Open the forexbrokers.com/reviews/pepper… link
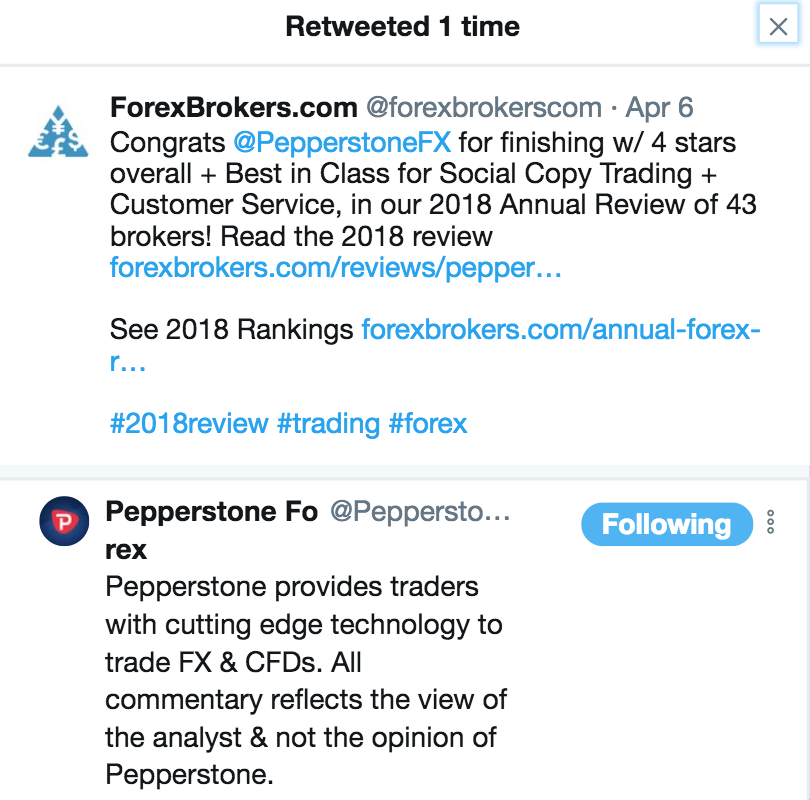 click(x=335, y=268)
